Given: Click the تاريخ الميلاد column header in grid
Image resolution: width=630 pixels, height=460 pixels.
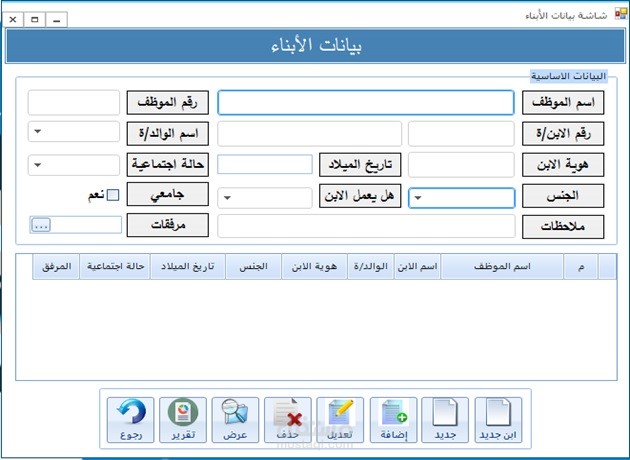Looking at the screenshot, I should [188, 266].
